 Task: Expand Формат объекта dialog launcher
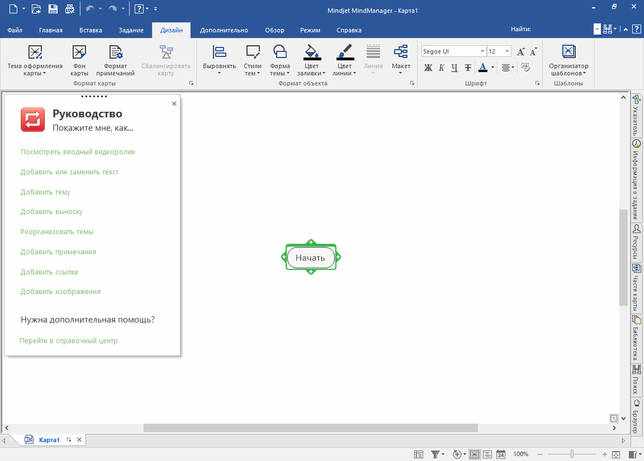(412, 83)
